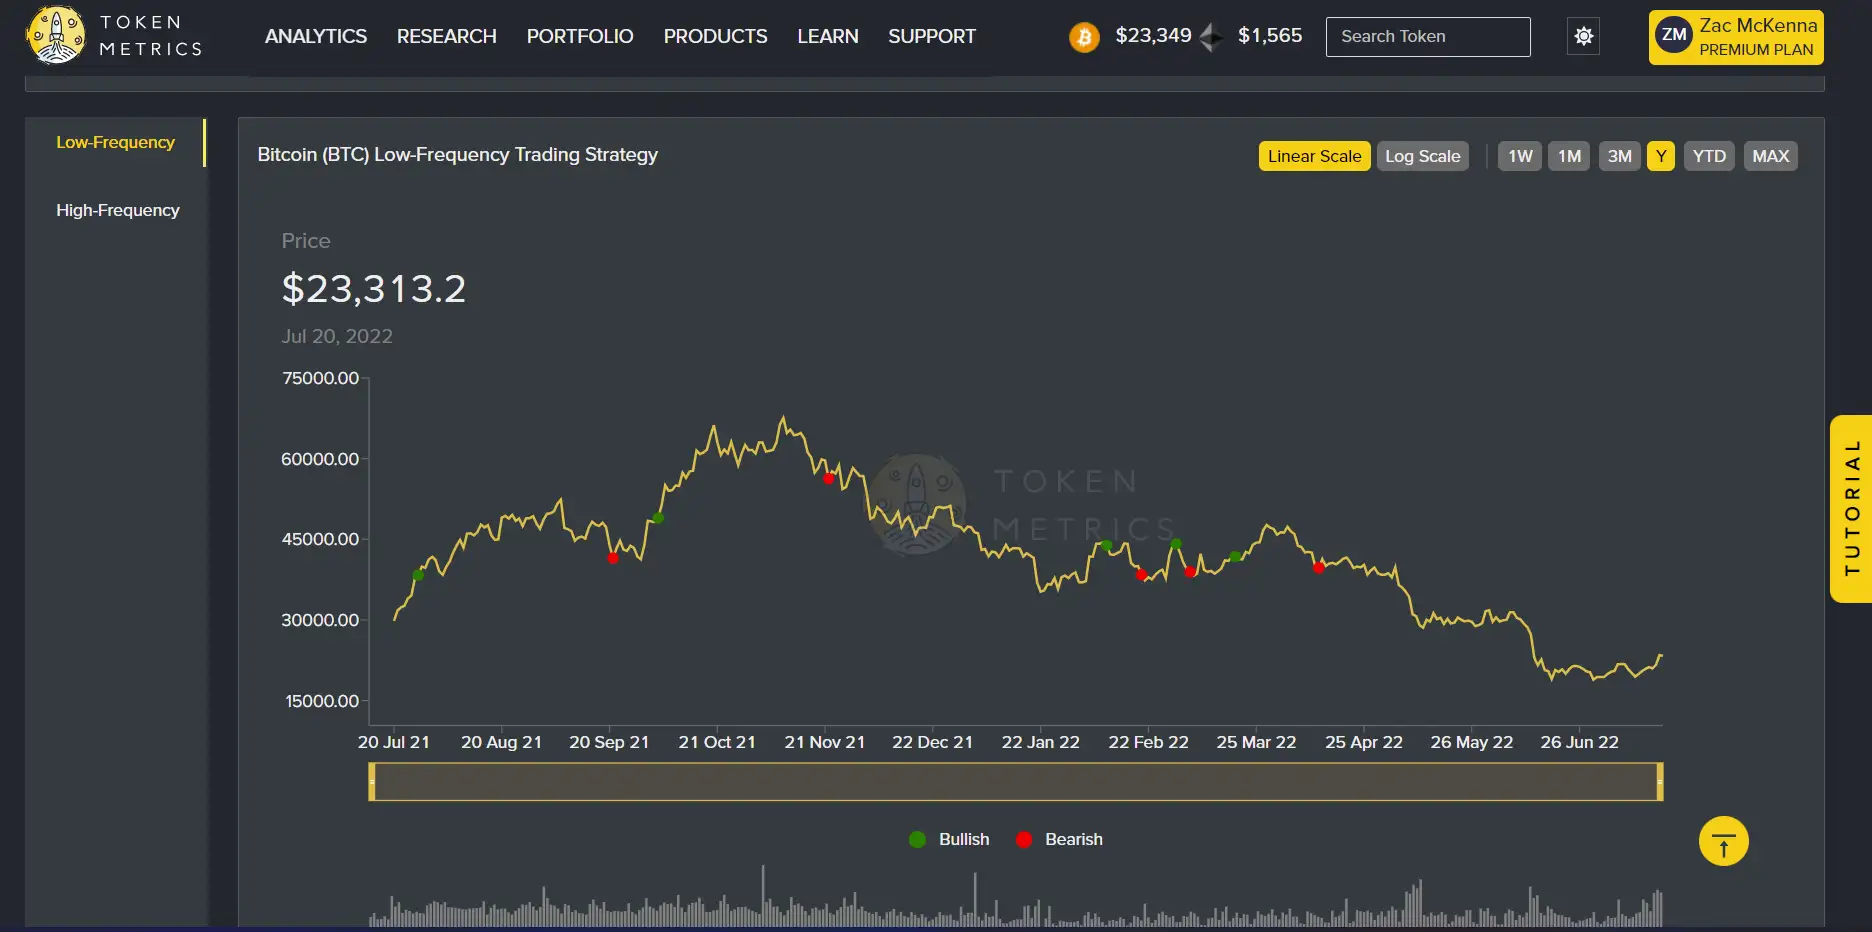Switch to the High-Frequency tab
Image resolution: width=1872 pixels, height=932 pixels.
click(118, 210)
